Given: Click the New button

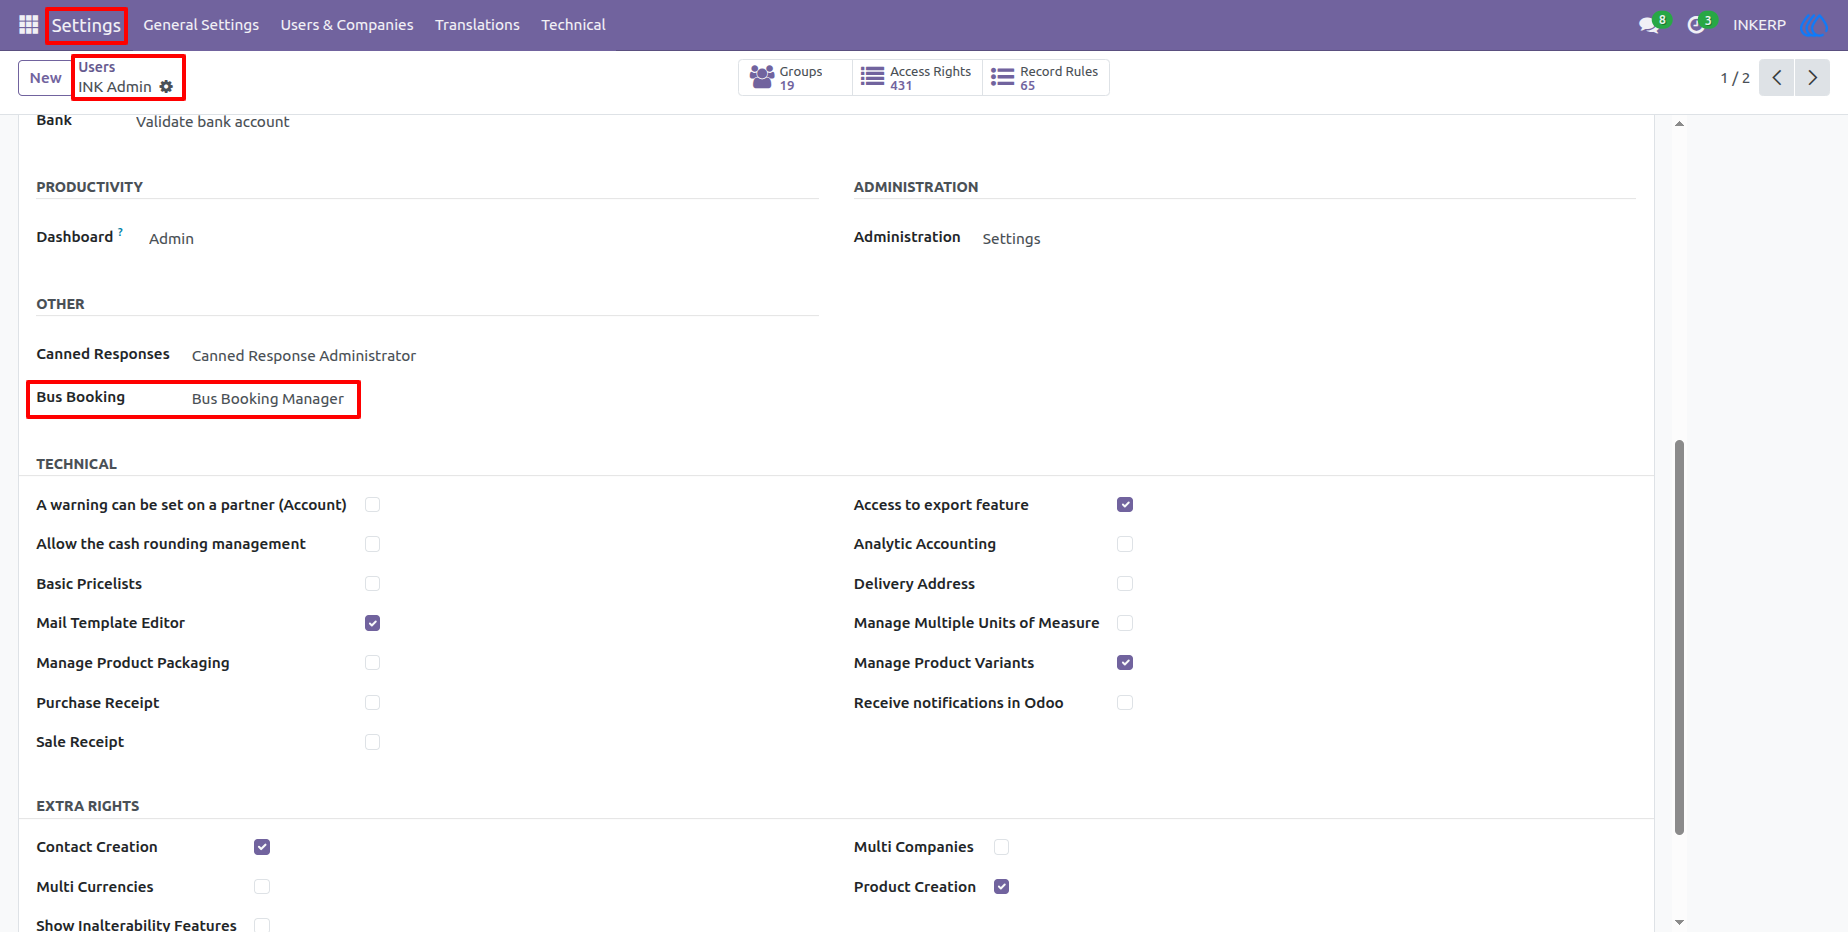Looking at the screenshot, I should 45,78.
